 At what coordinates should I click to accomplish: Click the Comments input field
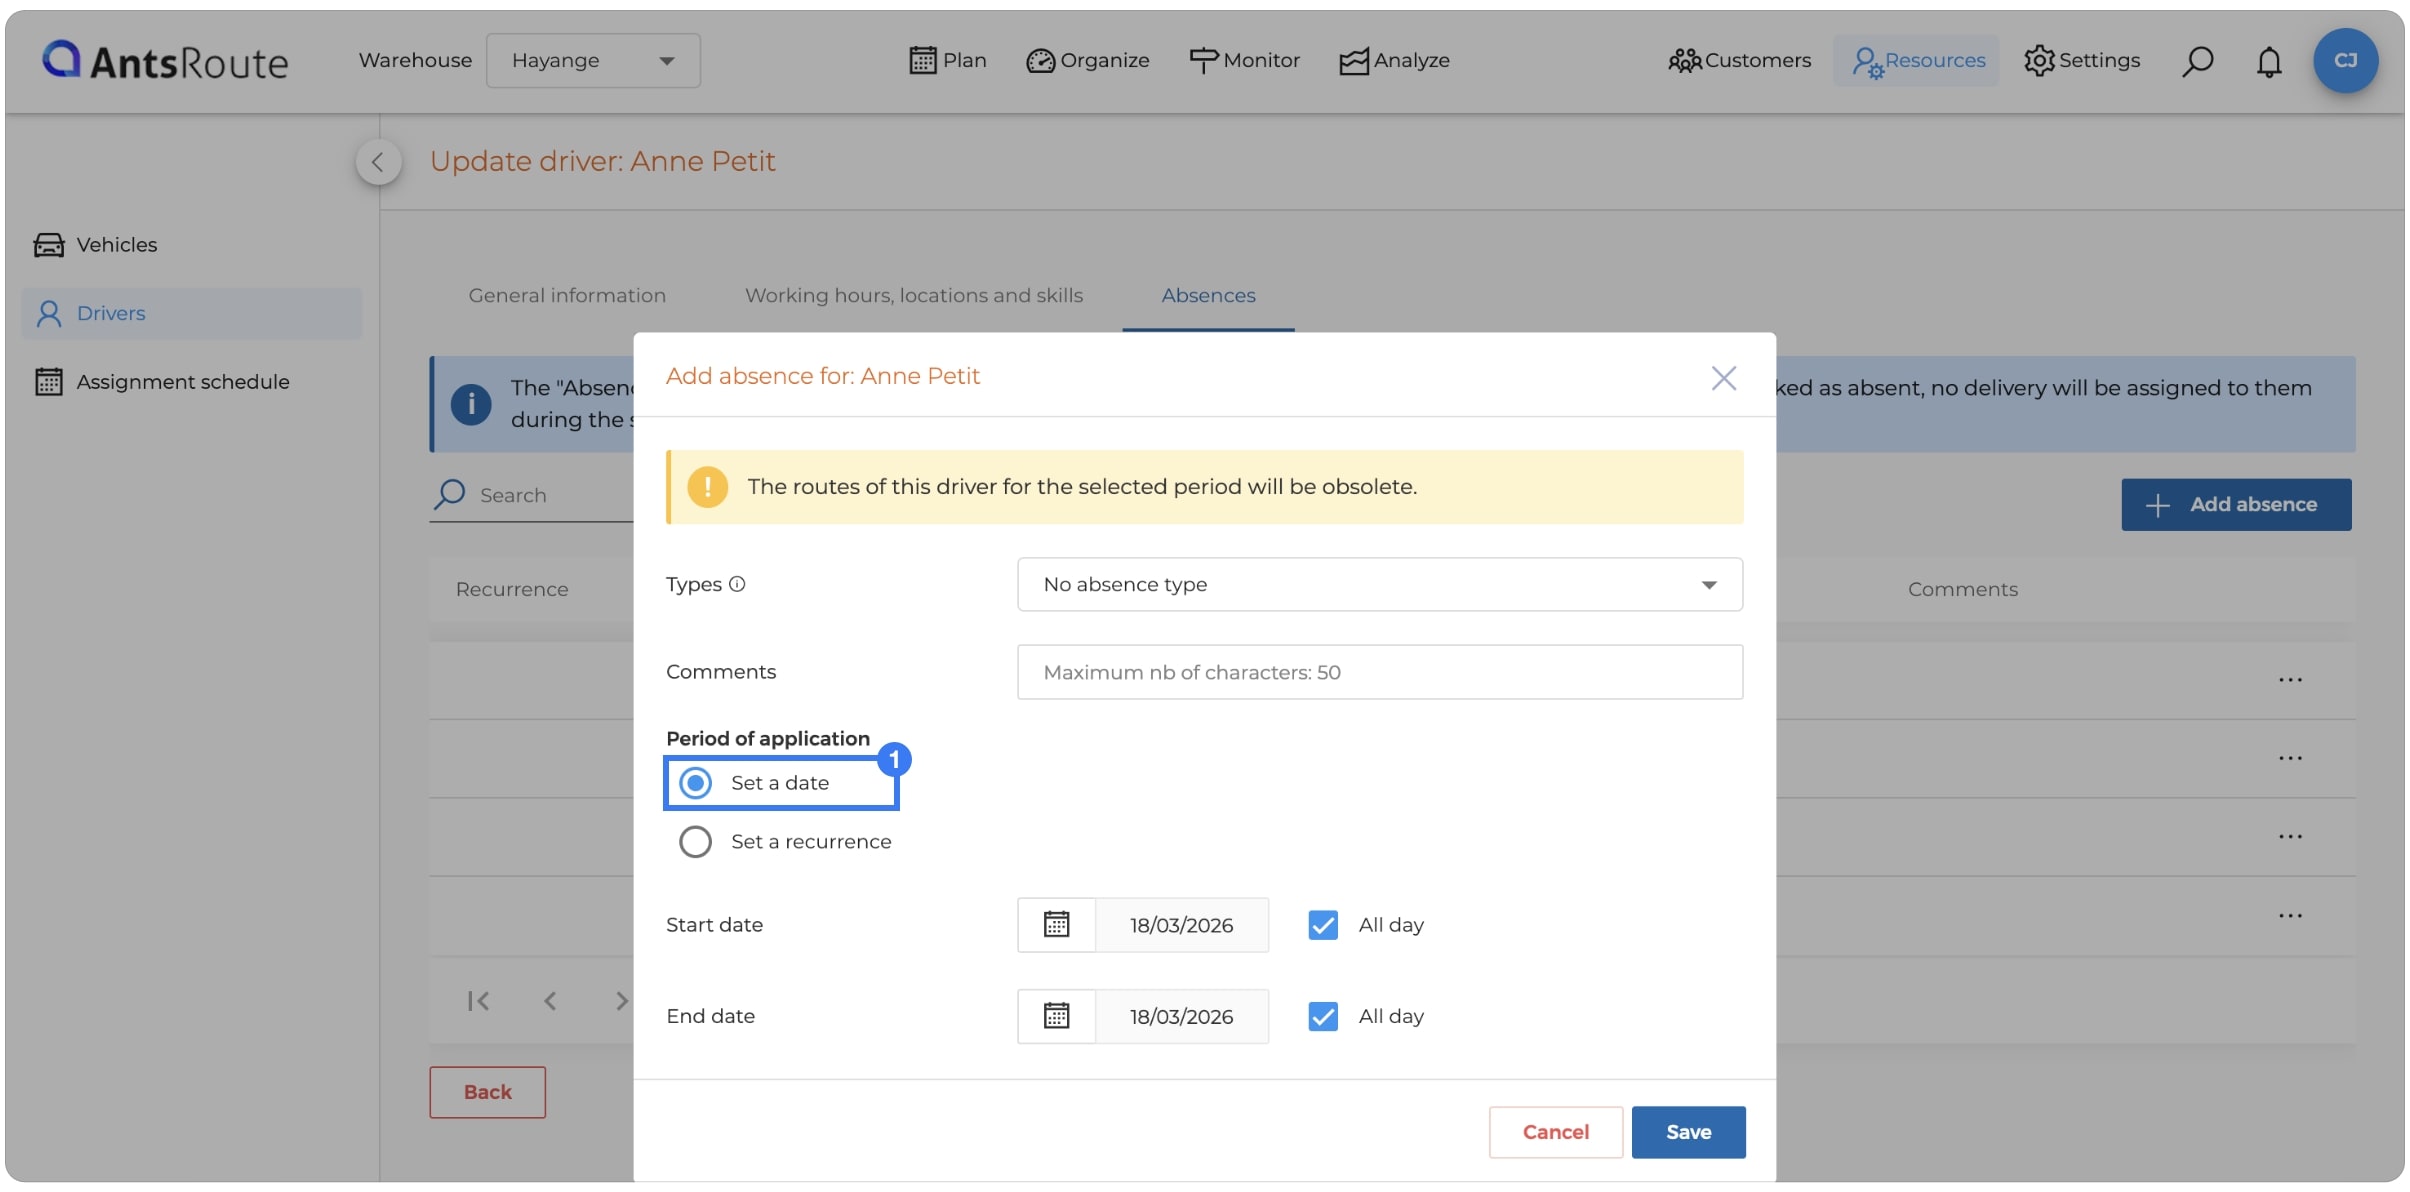coord(1380,672)
